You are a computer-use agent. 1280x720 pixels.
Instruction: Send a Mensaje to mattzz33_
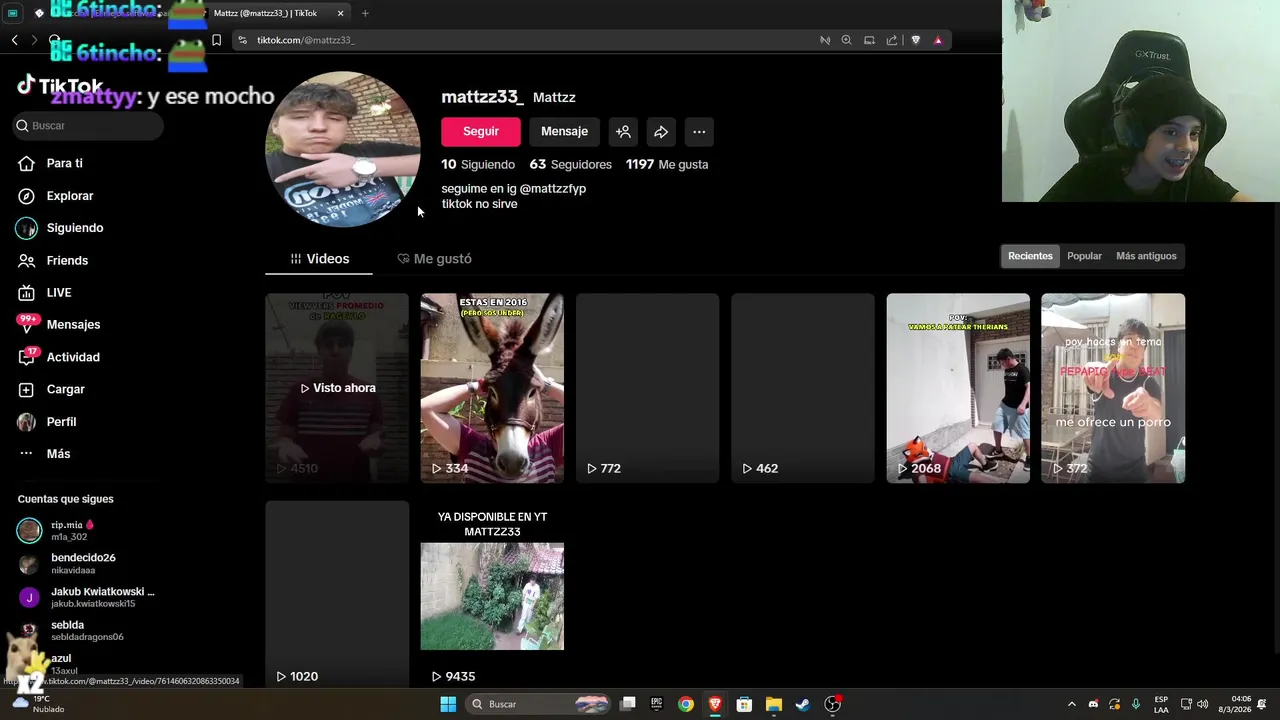(564, 131)
